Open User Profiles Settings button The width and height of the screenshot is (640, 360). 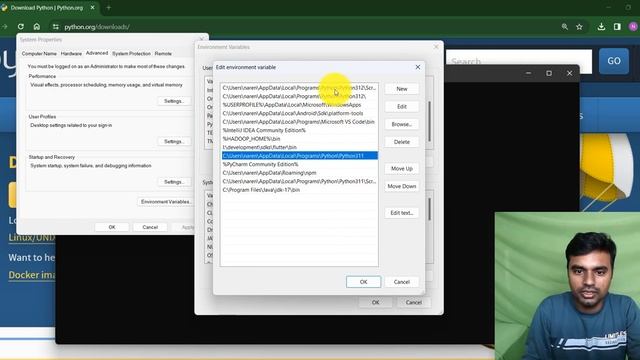pos(174,141)
